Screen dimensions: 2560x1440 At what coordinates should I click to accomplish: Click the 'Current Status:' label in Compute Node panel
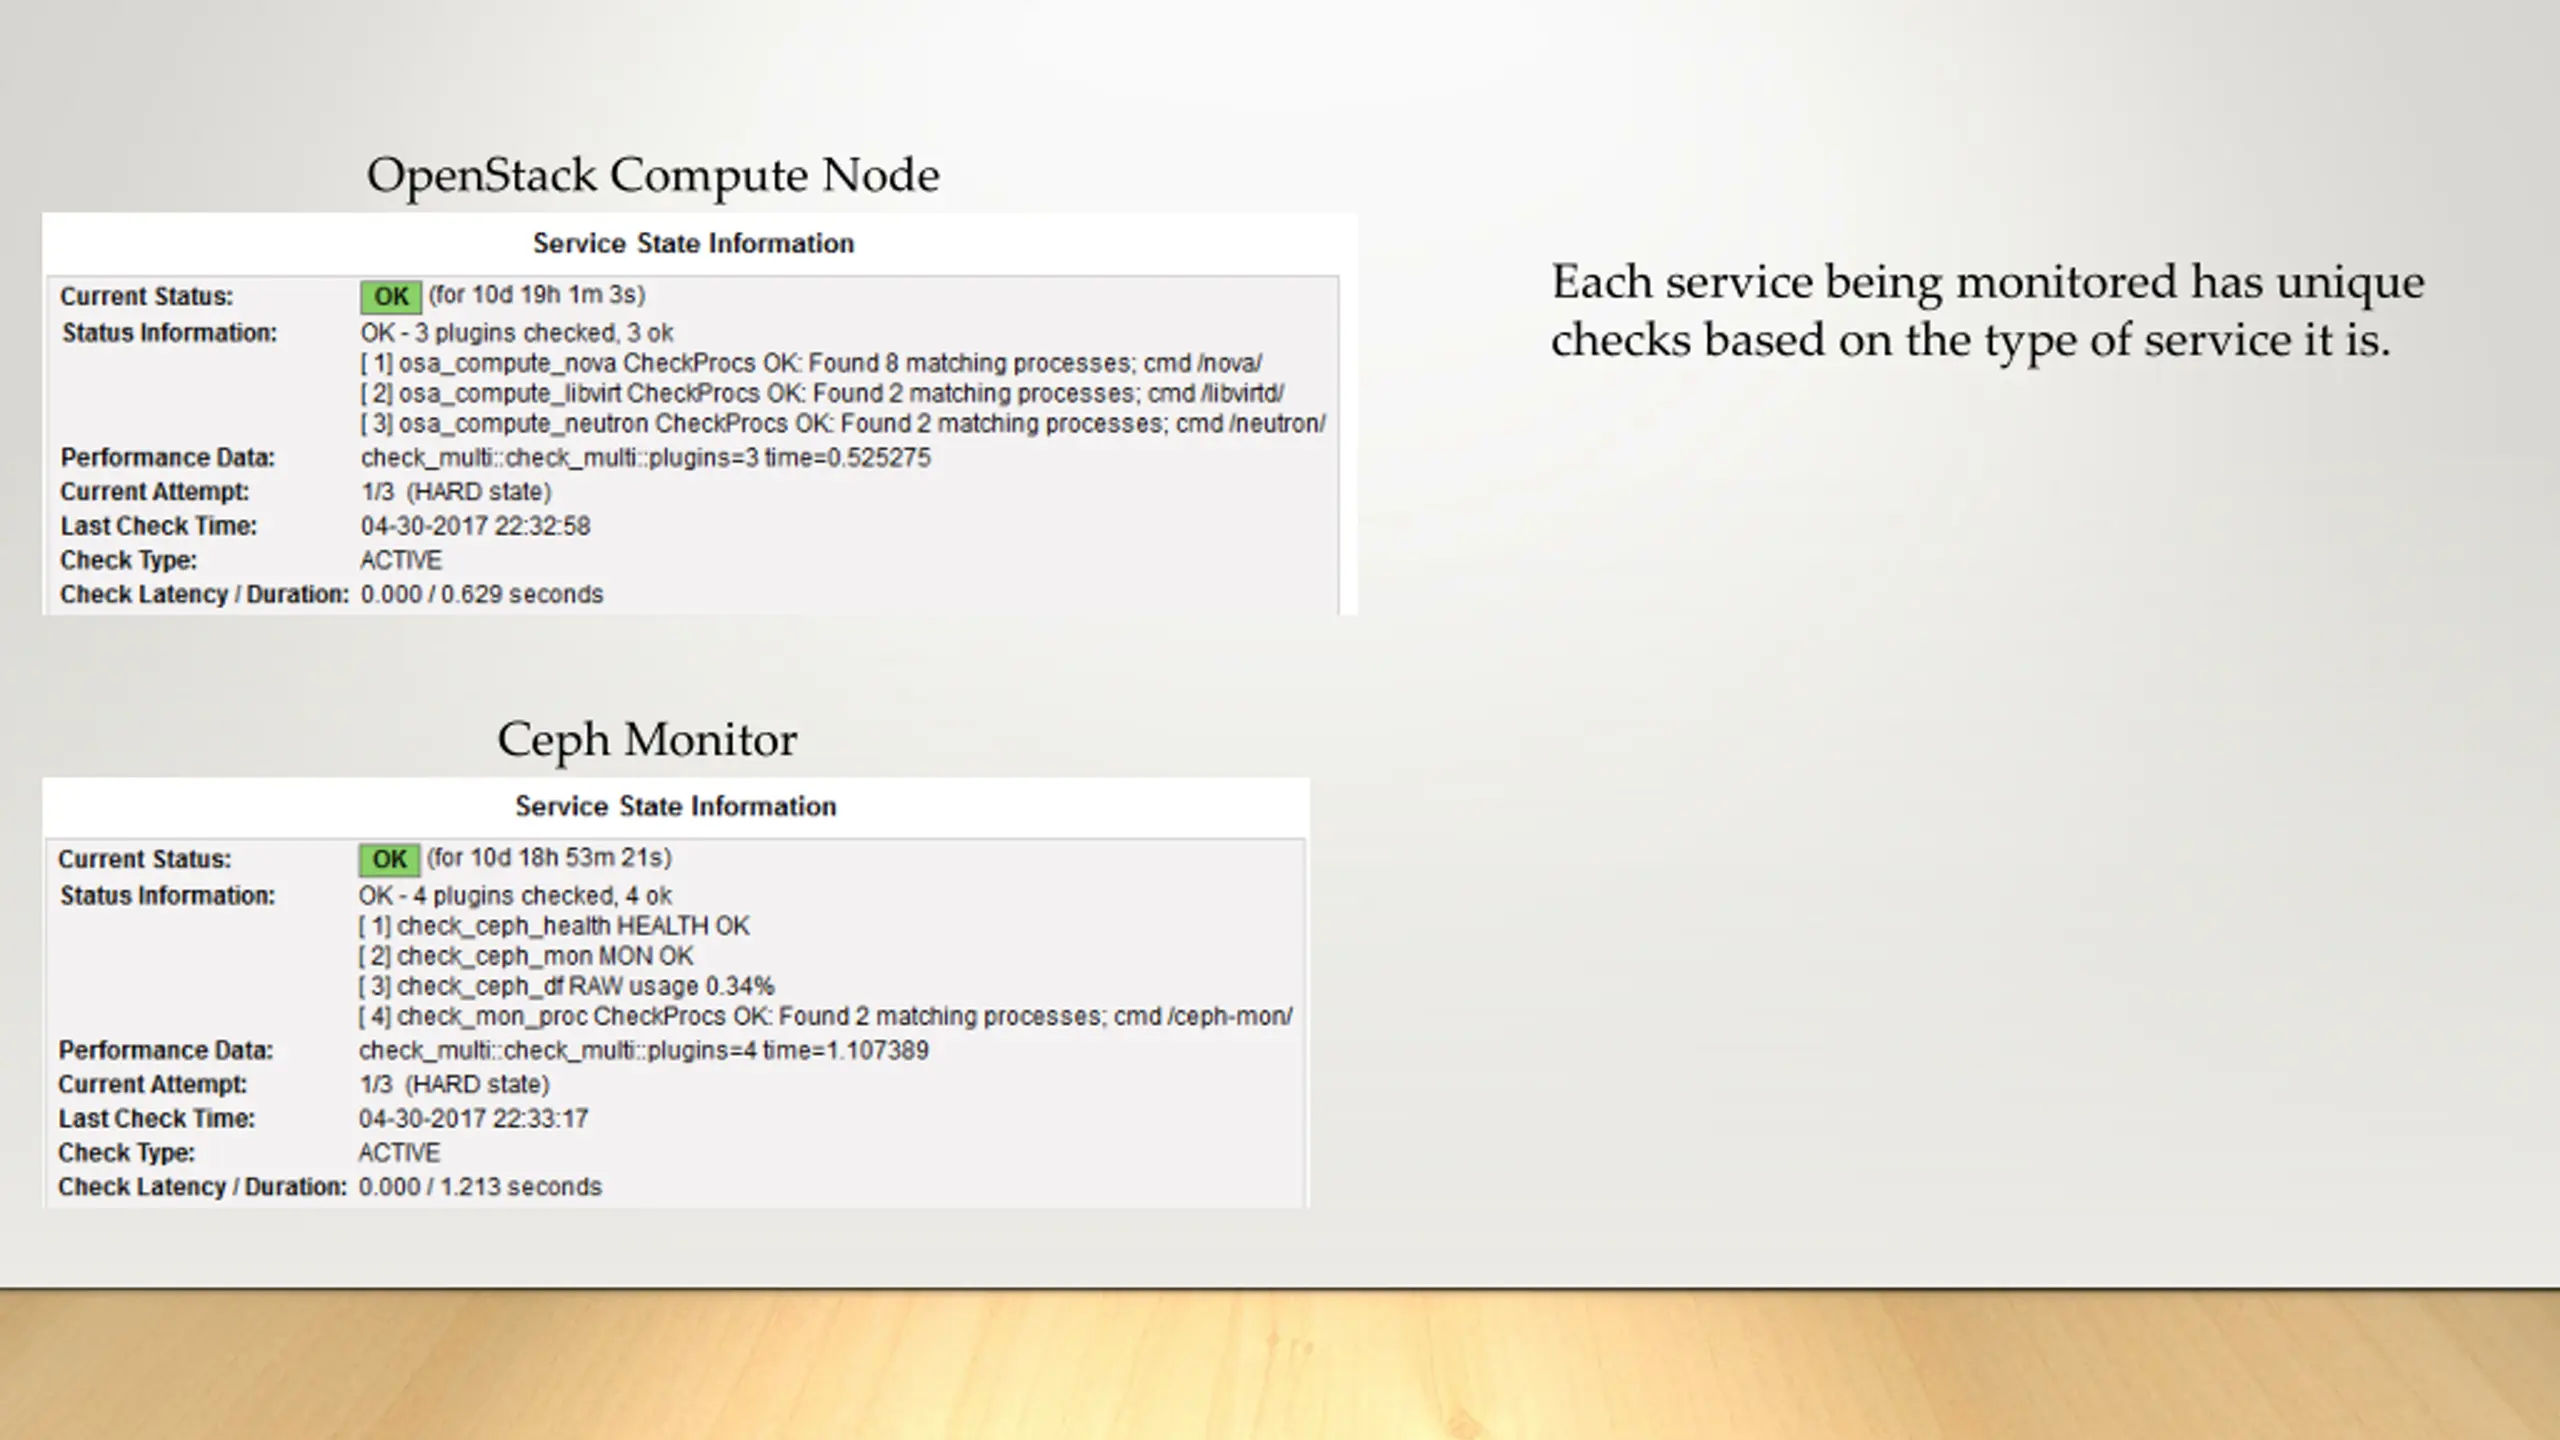[146, 297]
